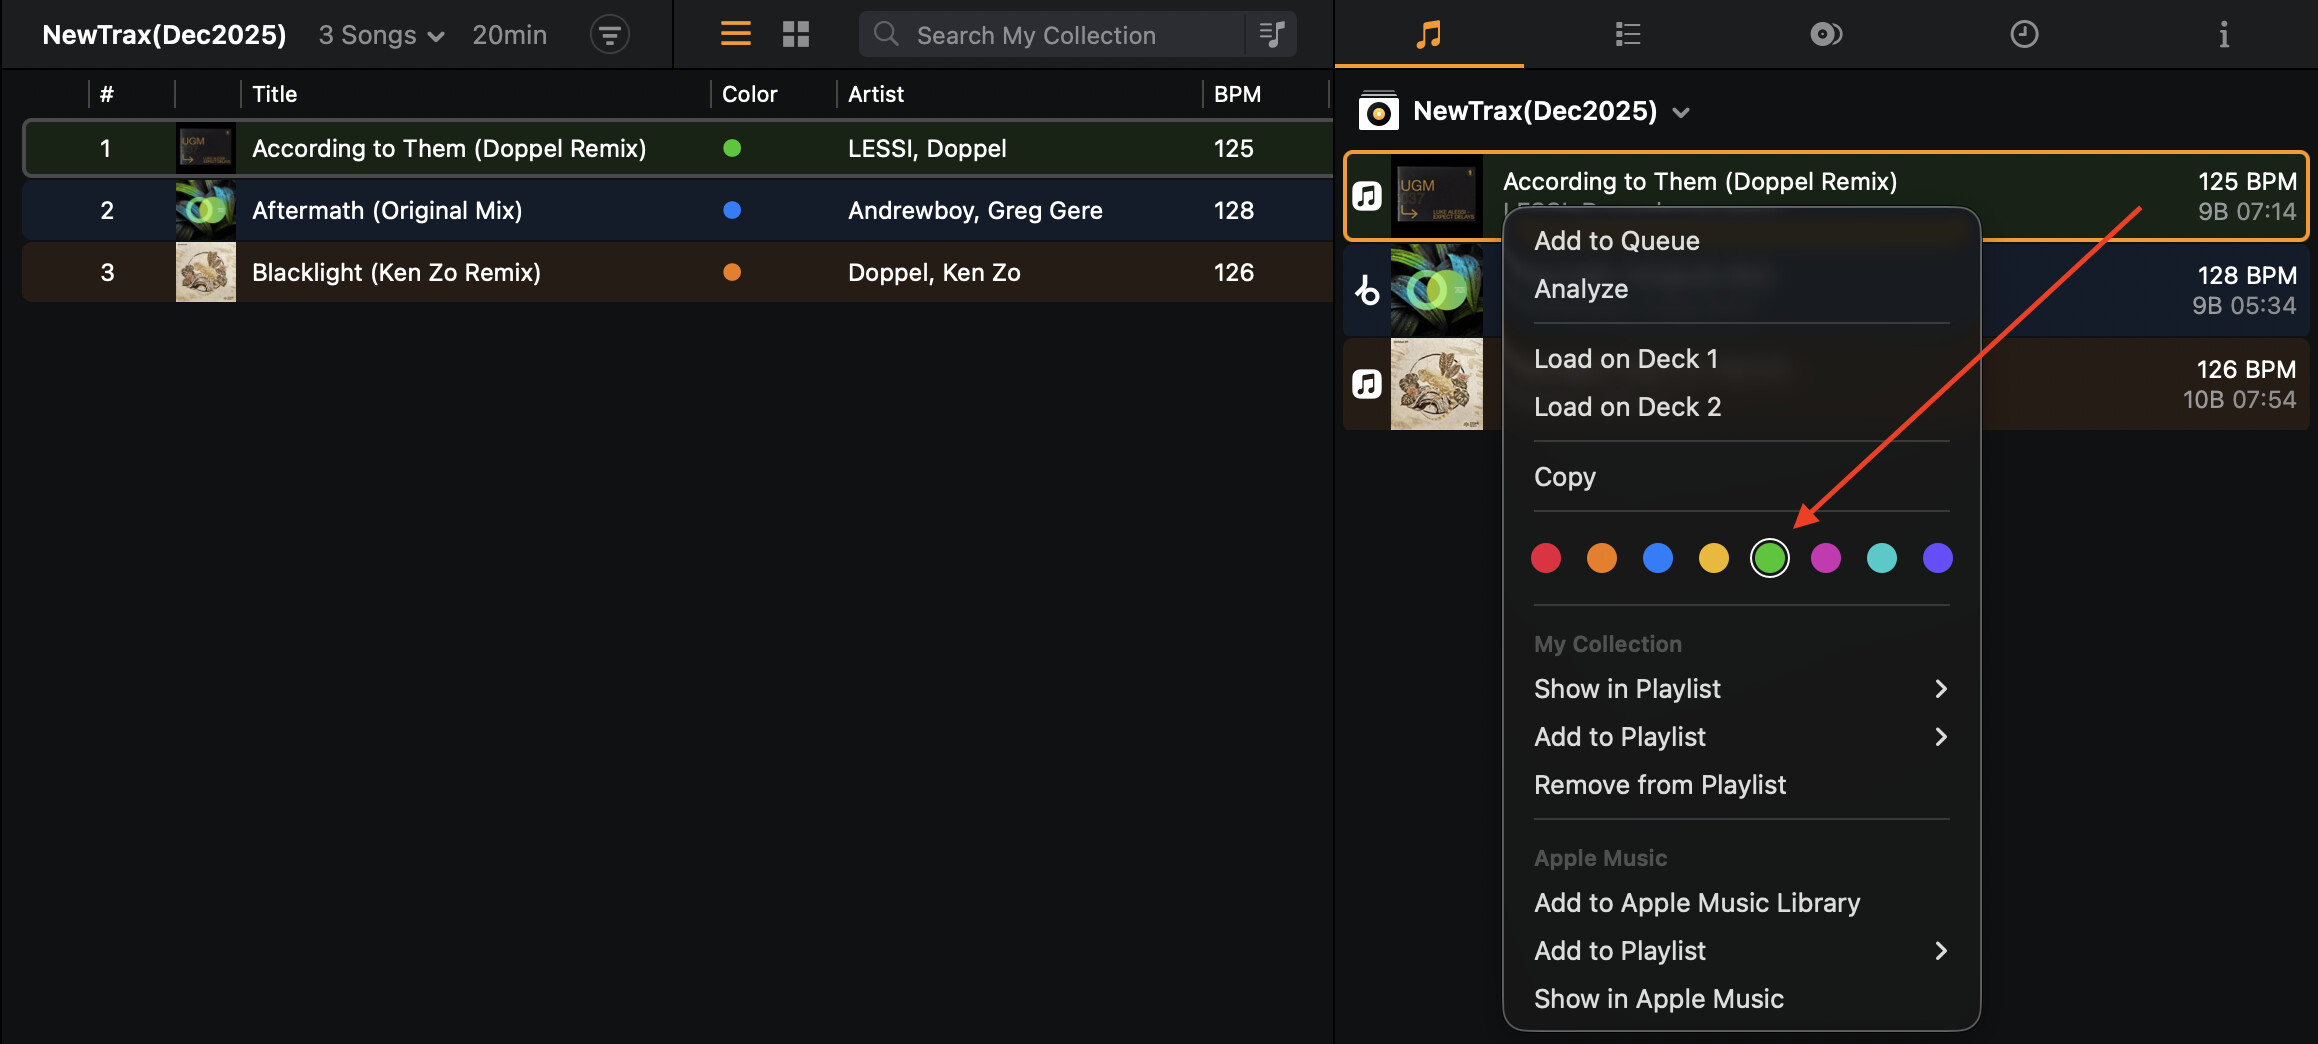Expand the Show in Playlist submenu
This screenshot has height=1044, width=2318.
click(x=1740, y=689)
